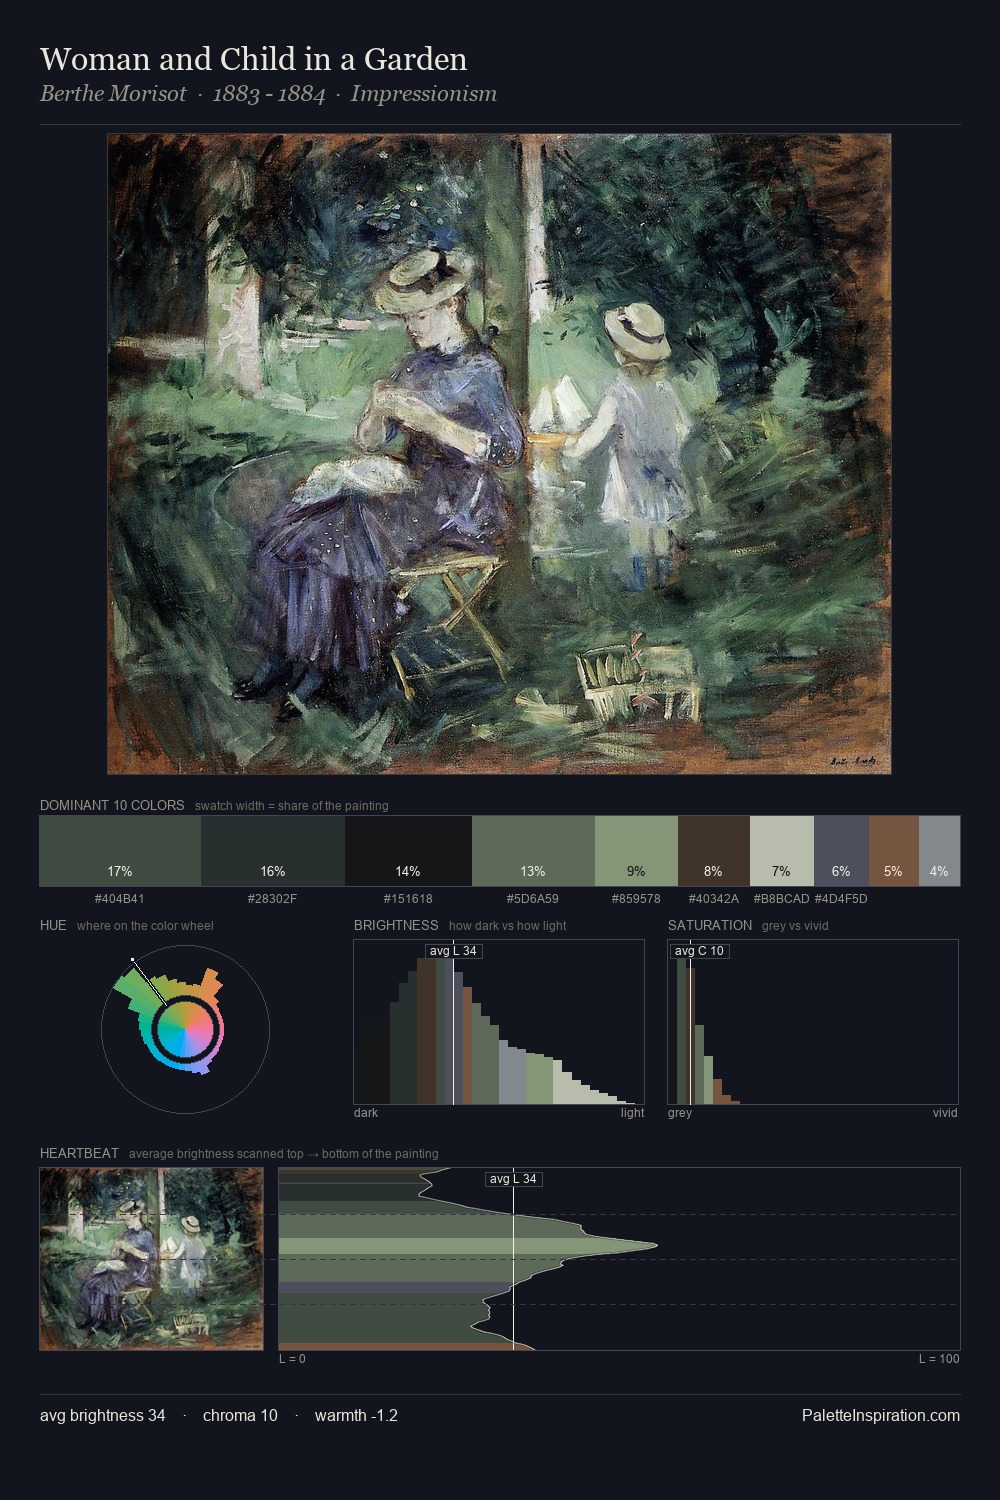Click the 'avg brightness 34' footer stat

tap(103, 1415)
